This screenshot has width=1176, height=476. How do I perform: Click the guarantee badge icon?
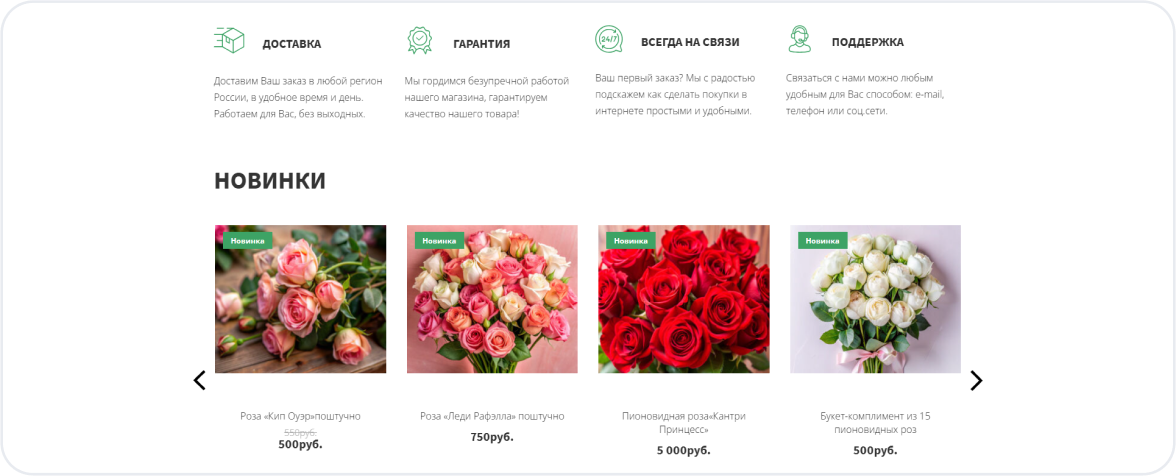419,40
